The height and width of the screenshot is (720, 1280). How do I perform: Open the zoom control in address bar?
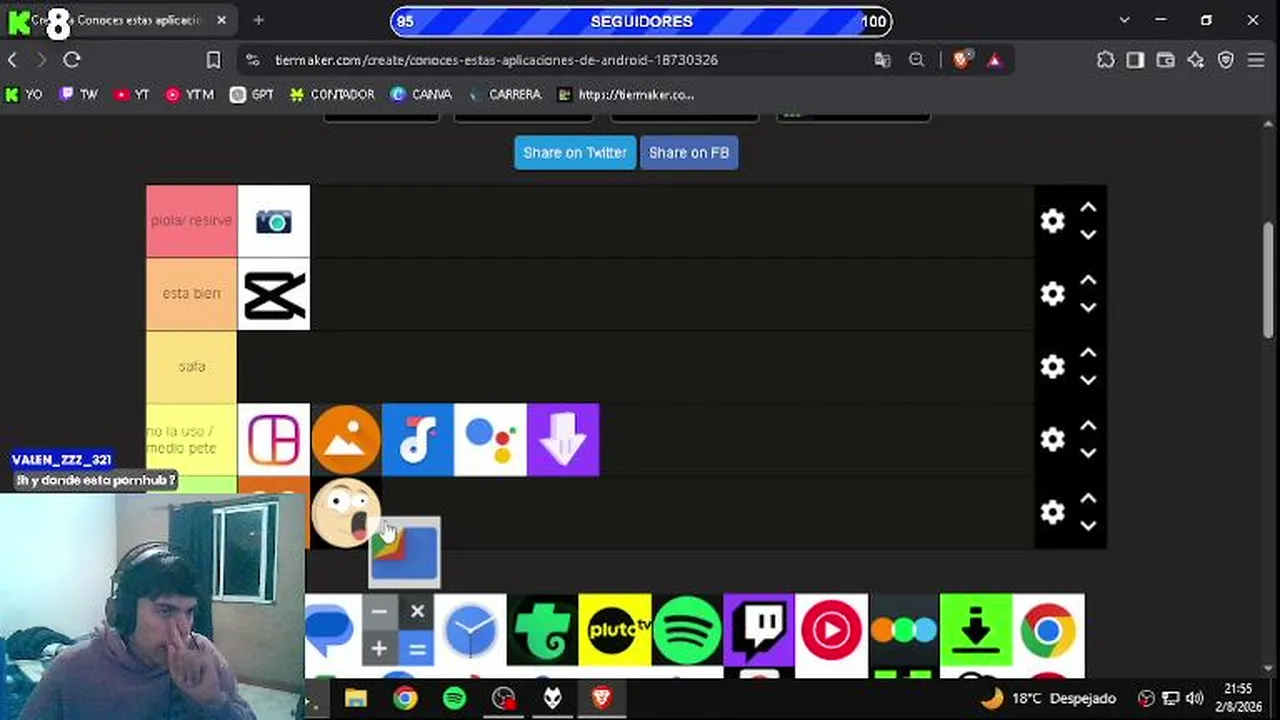click(916, 60)
